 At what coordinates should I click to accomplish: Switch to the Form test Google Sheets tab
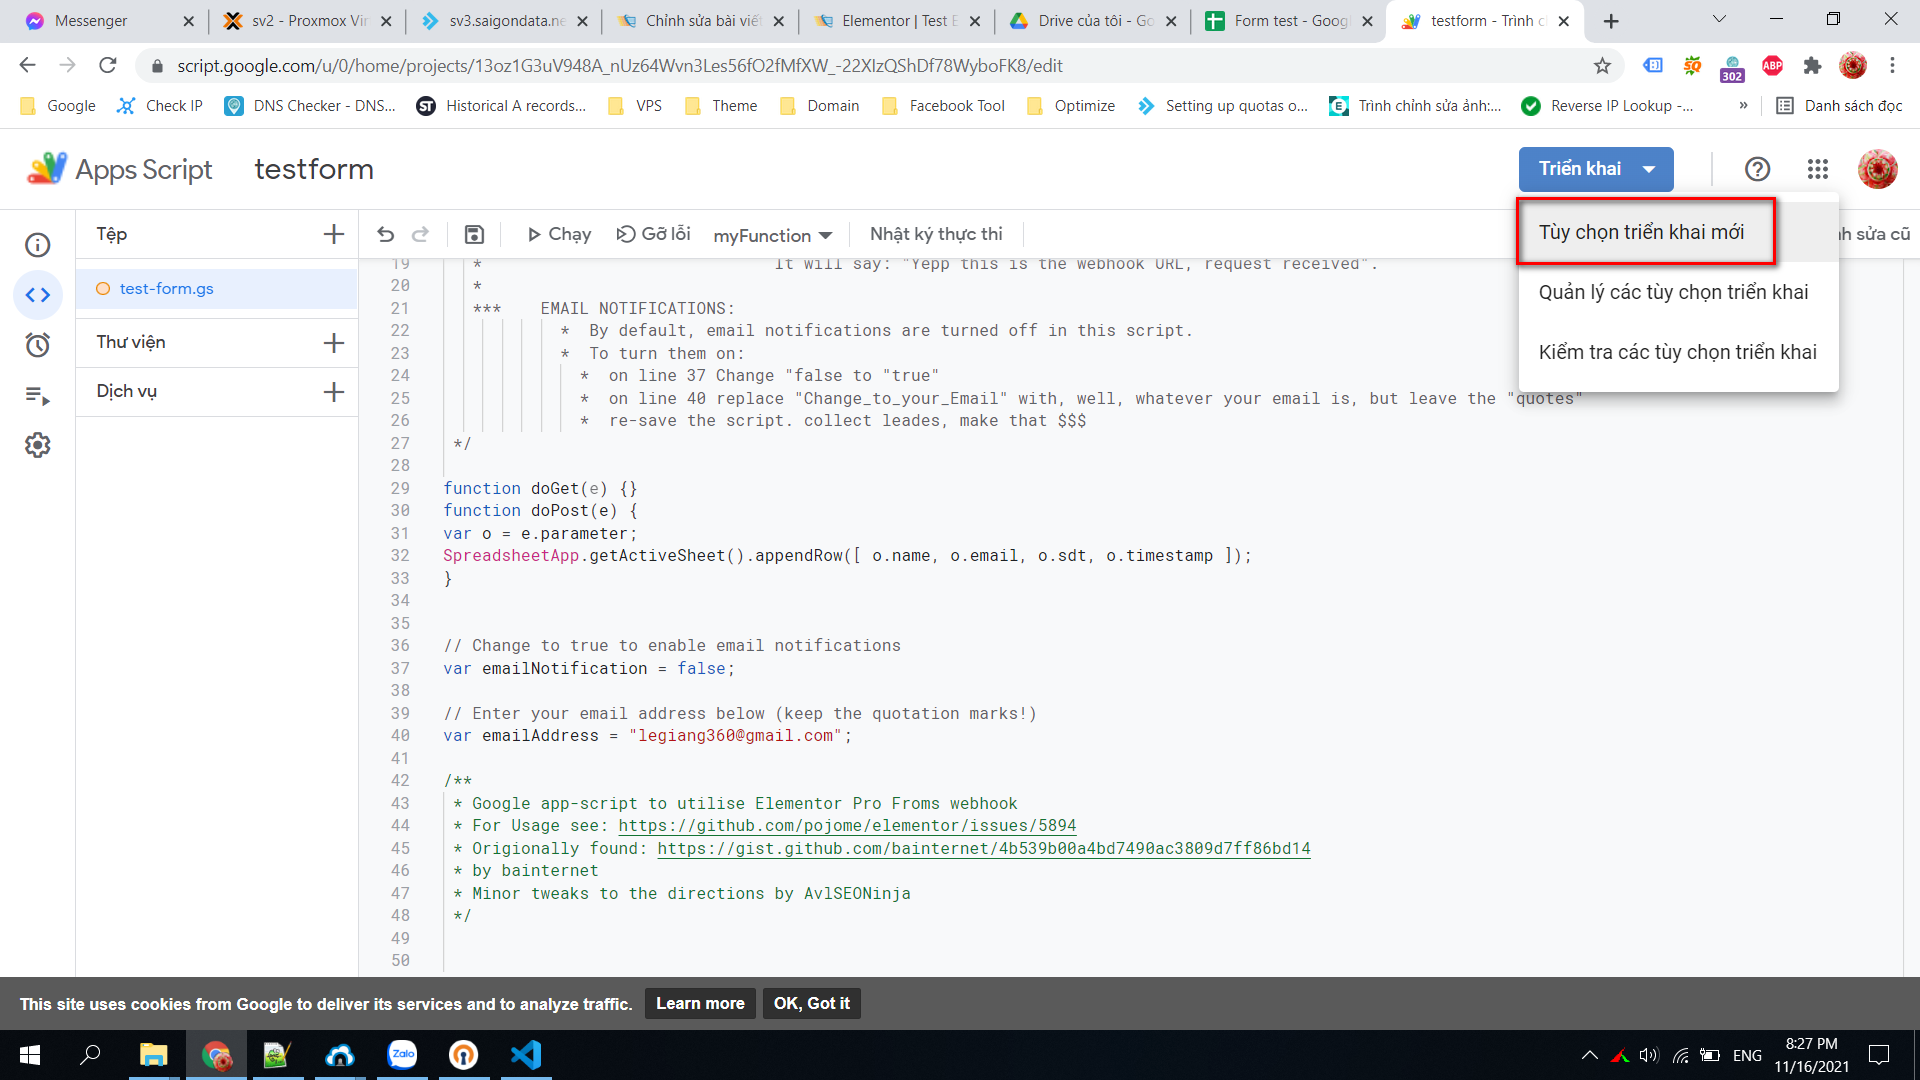pos(1289,21)
